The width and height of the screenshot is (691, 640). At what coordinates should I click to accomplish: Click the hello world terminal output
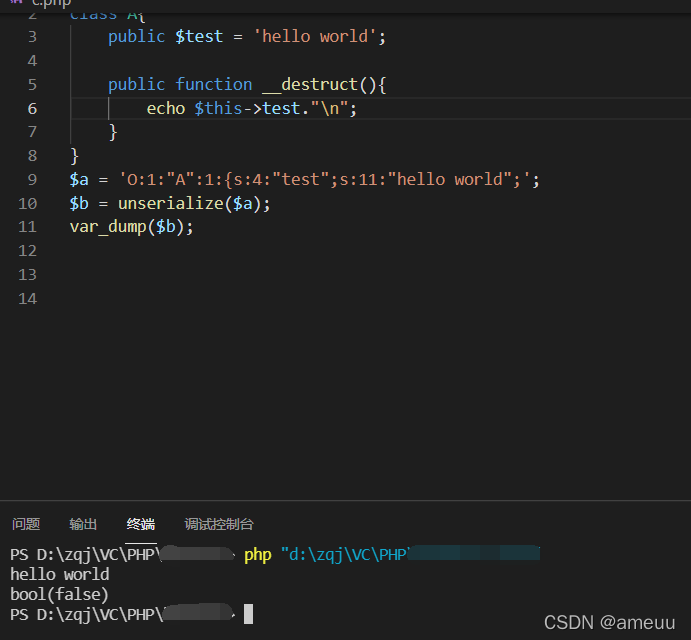(60, 574)
